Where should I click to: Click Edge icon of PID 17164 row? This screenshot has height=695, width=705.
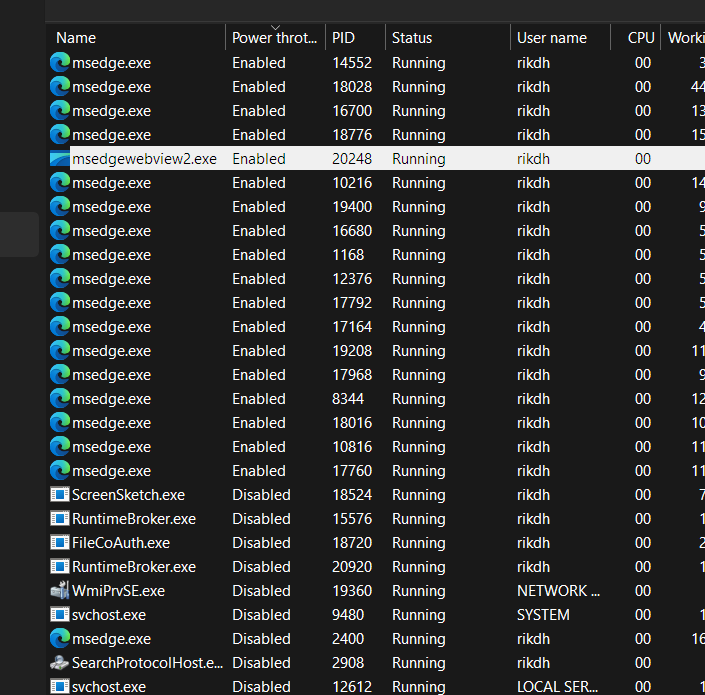coord(60,327)
